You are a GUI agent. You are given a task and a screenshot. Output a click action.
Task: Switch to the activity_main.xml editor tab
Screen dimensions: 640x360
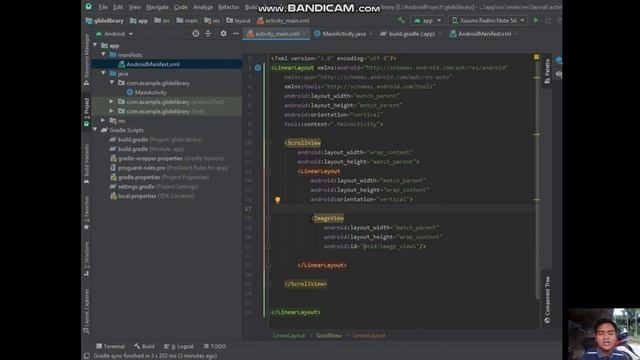[276, 34]
